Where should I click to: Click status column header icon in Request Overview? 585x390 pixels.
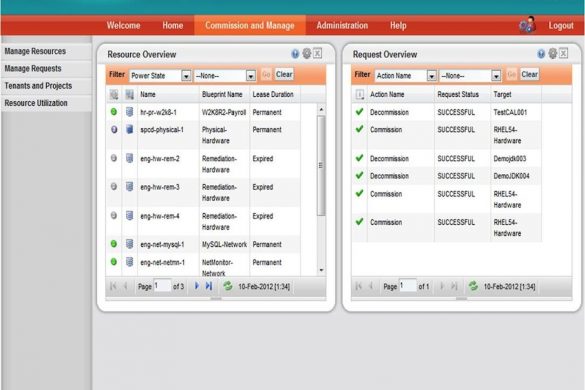360,94
